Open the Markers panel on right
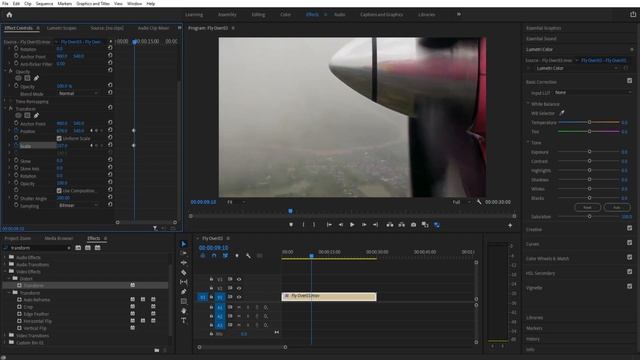This screenshot has height=360, width=640. point(534,328)
